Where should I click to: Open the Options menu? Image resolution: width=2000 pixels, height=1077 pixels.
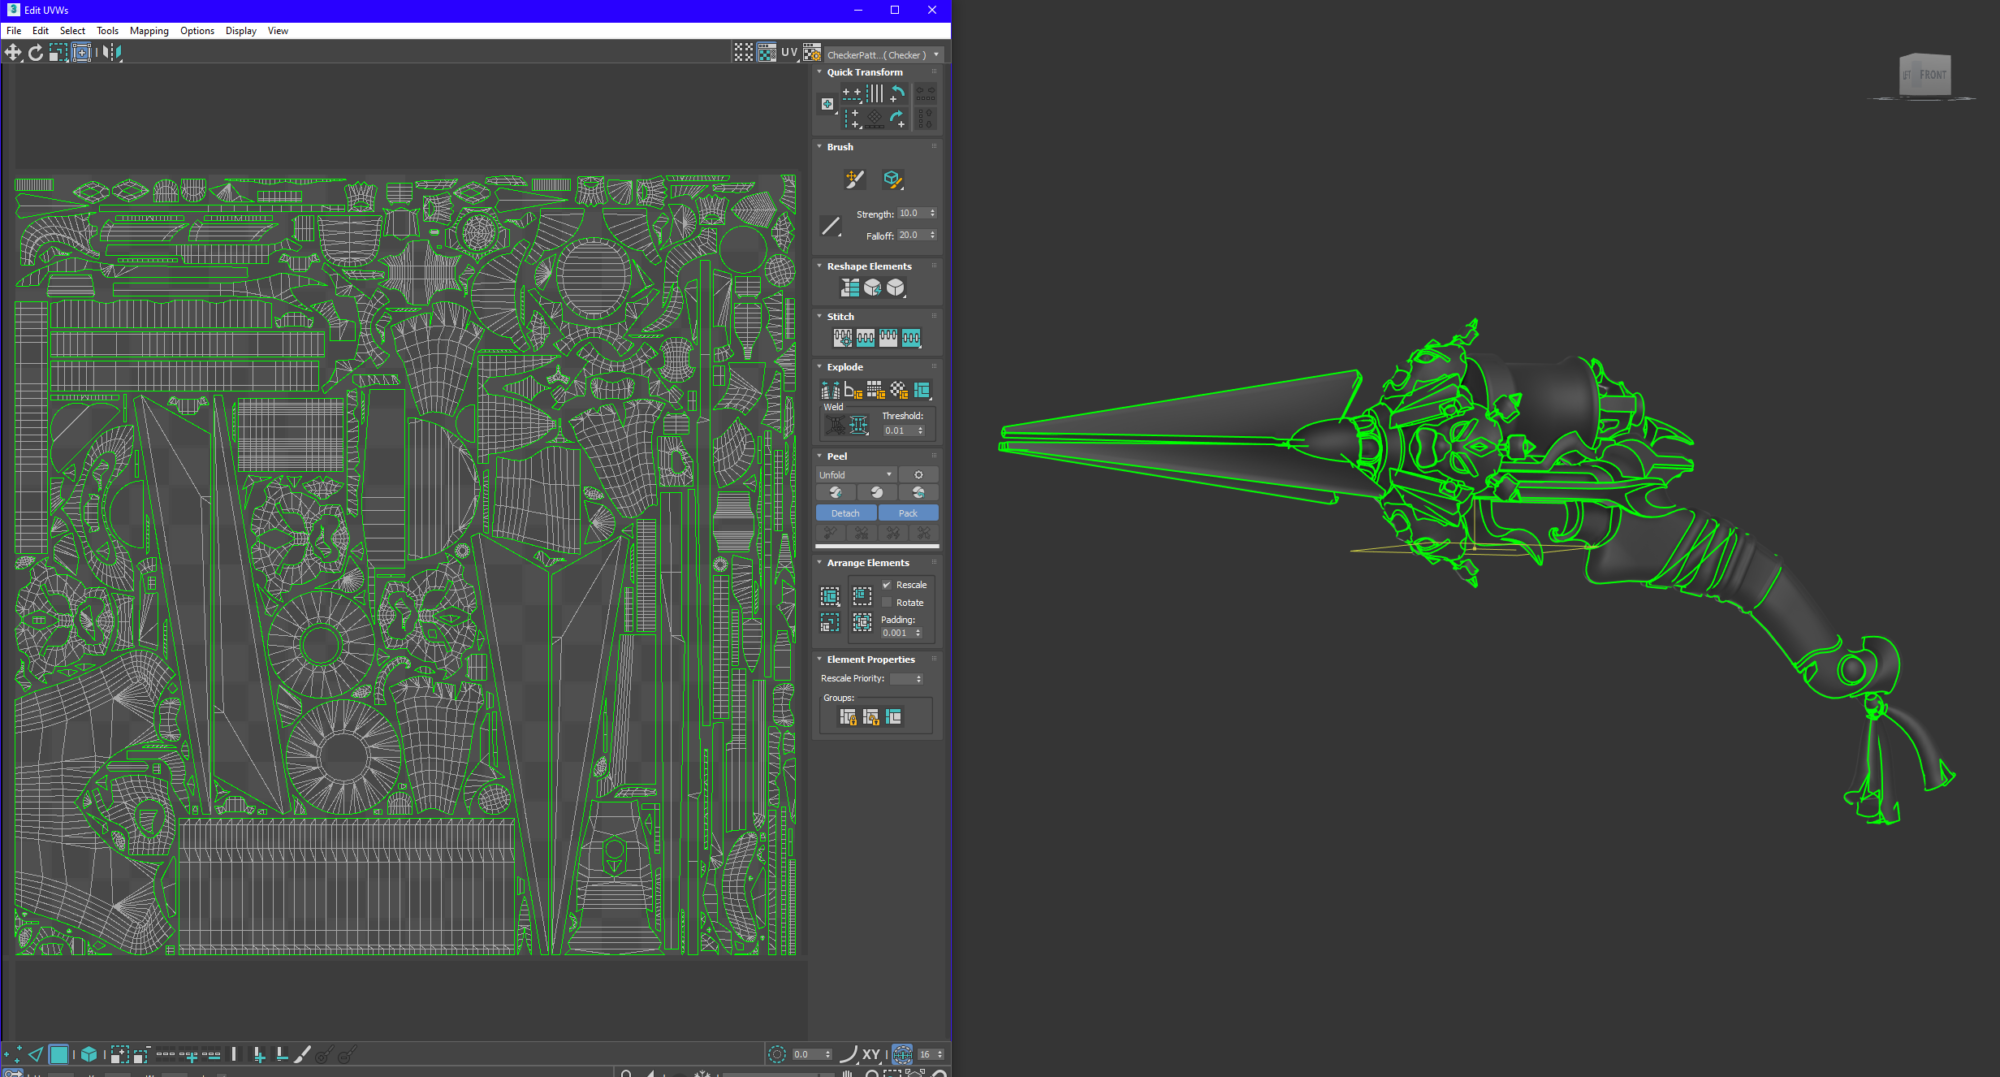point(197,31)
